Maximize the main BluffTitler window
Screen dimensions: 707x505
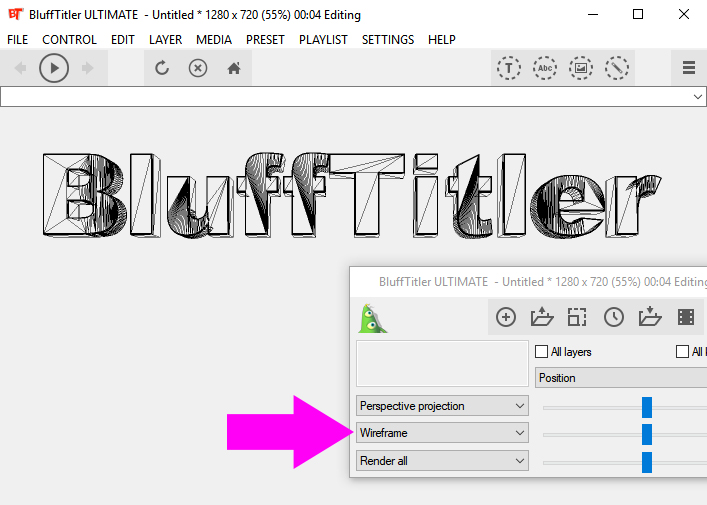tap(638, 14)
